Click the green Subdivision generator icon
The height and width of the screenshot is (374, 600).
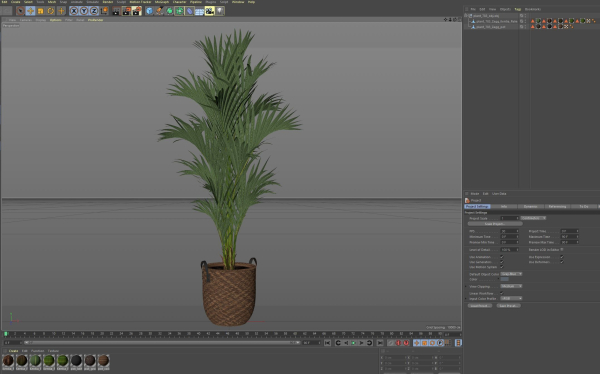click(169, 11)
